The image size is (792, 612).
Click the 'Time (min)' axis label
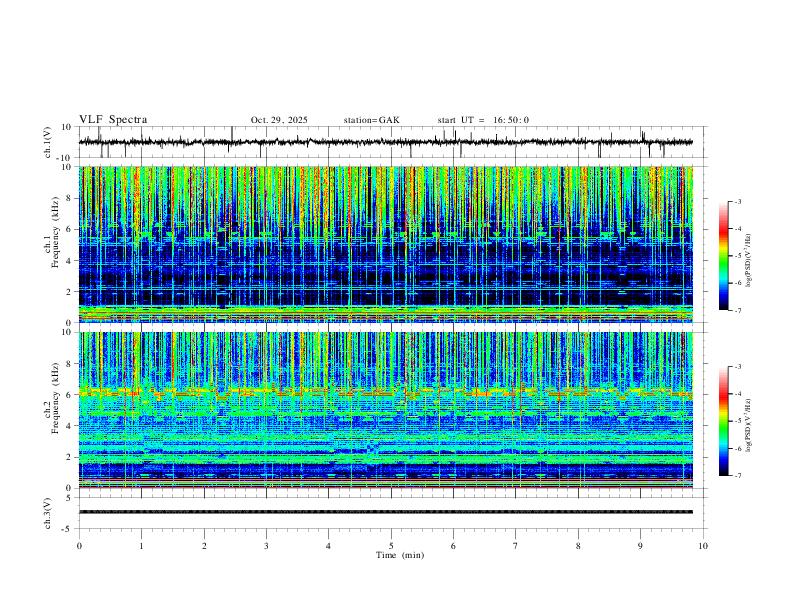400,555
